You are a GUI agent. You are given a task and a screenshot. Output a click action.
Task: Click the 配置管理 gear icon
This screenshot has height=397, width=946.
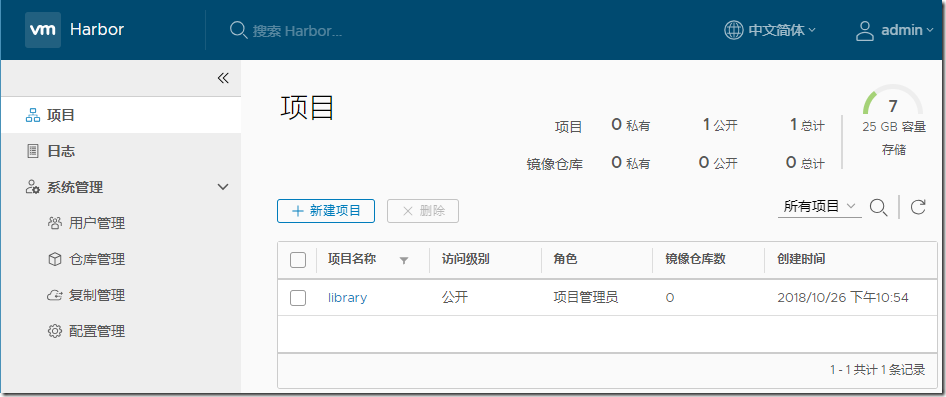click(x=54, y=331)
